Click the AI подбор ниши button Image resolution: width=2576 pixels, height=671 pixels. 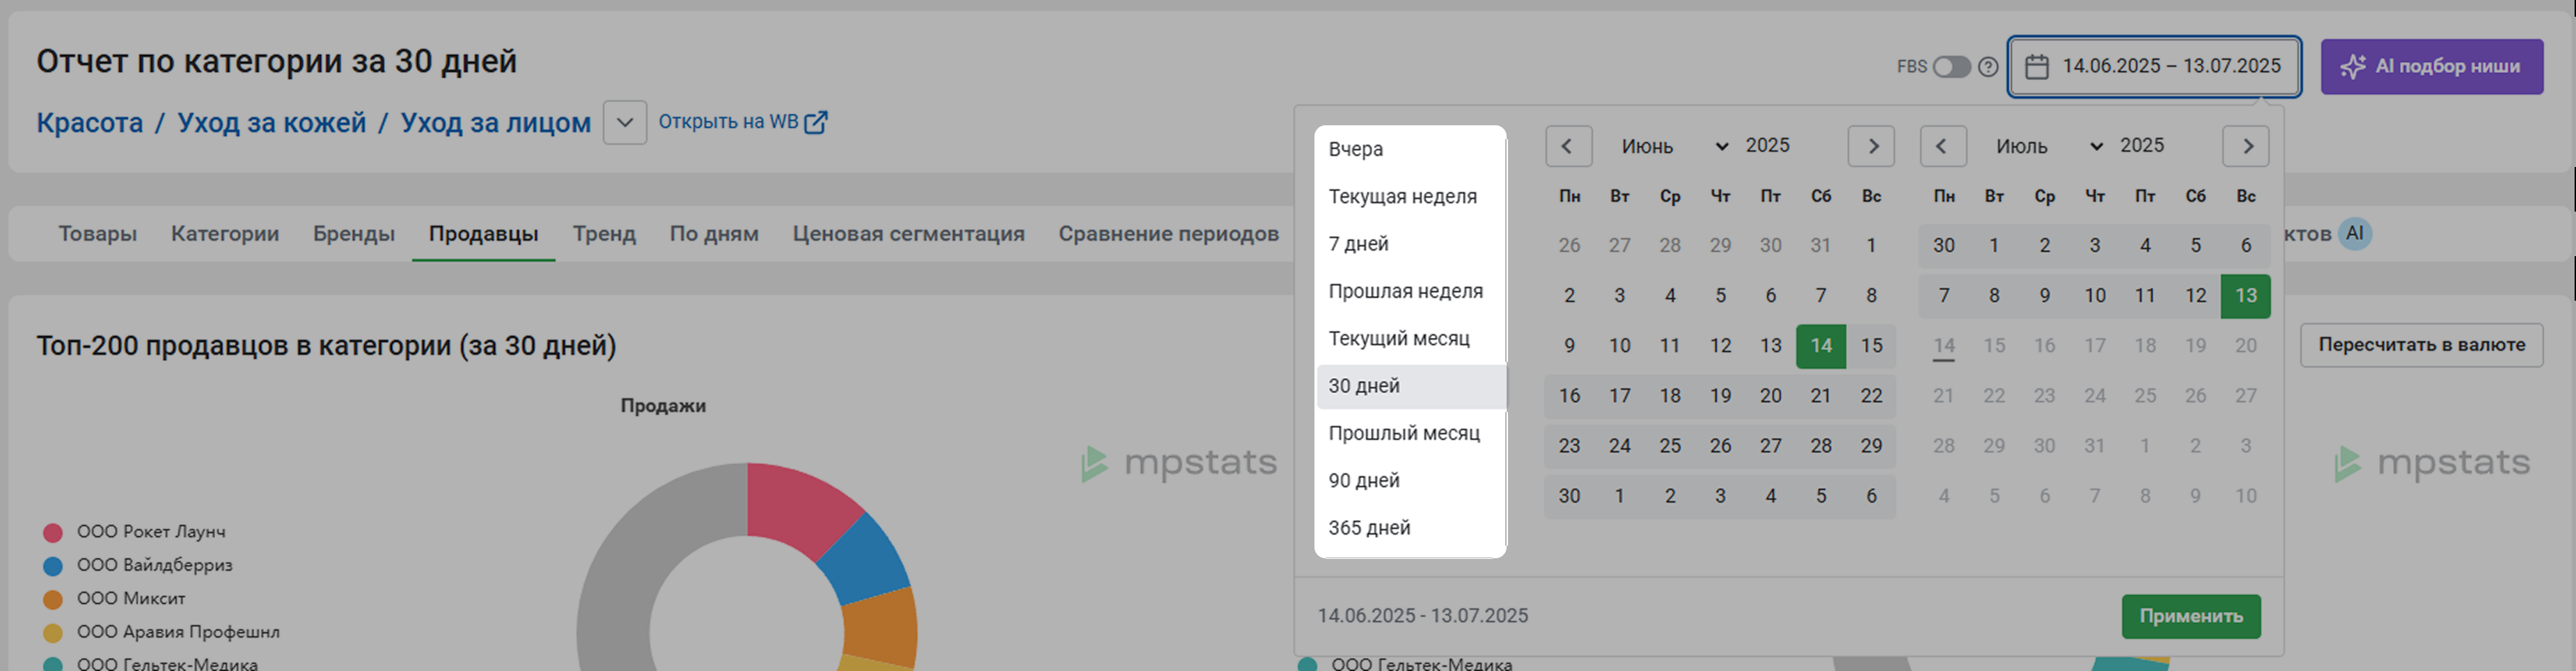click(2431, 67)
